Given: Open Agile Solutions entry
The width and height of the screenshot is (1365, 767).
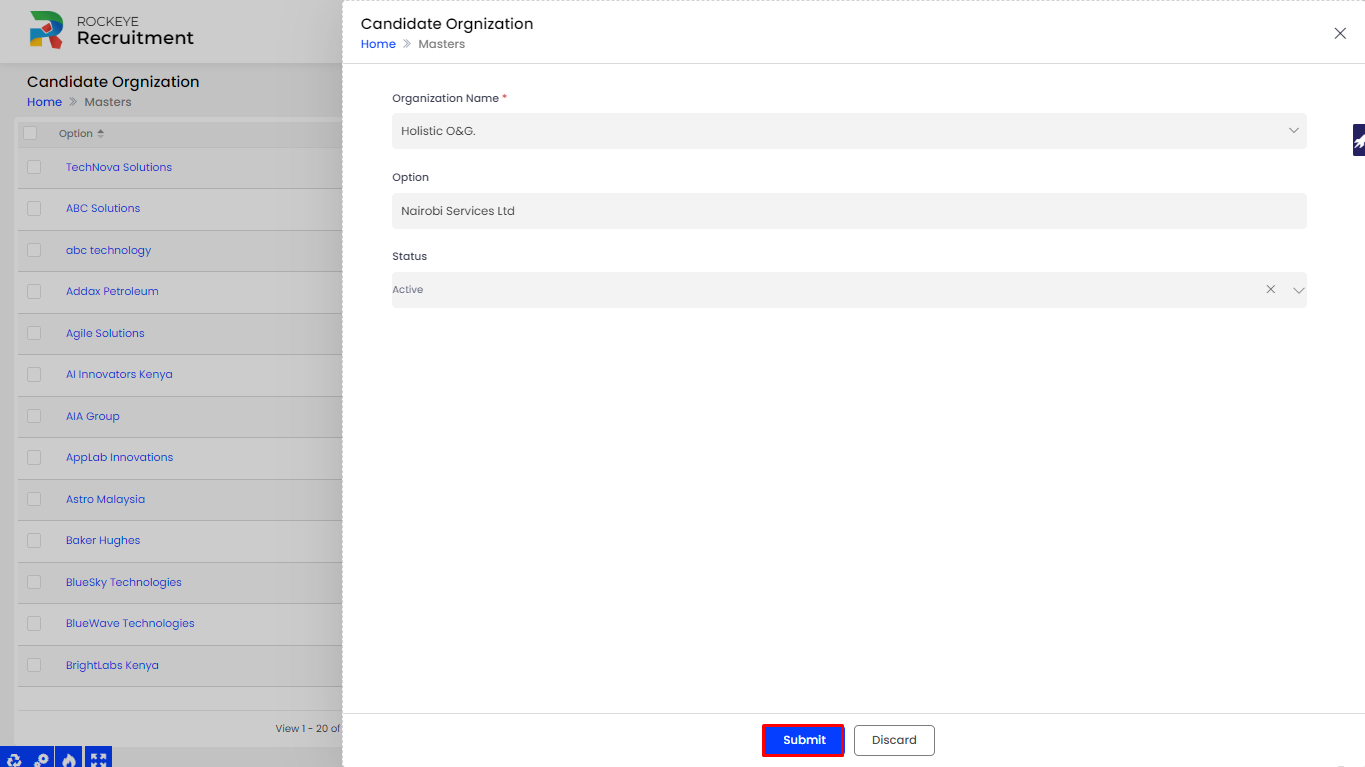Looking at the screenshot, I should [x=105, y=333].
